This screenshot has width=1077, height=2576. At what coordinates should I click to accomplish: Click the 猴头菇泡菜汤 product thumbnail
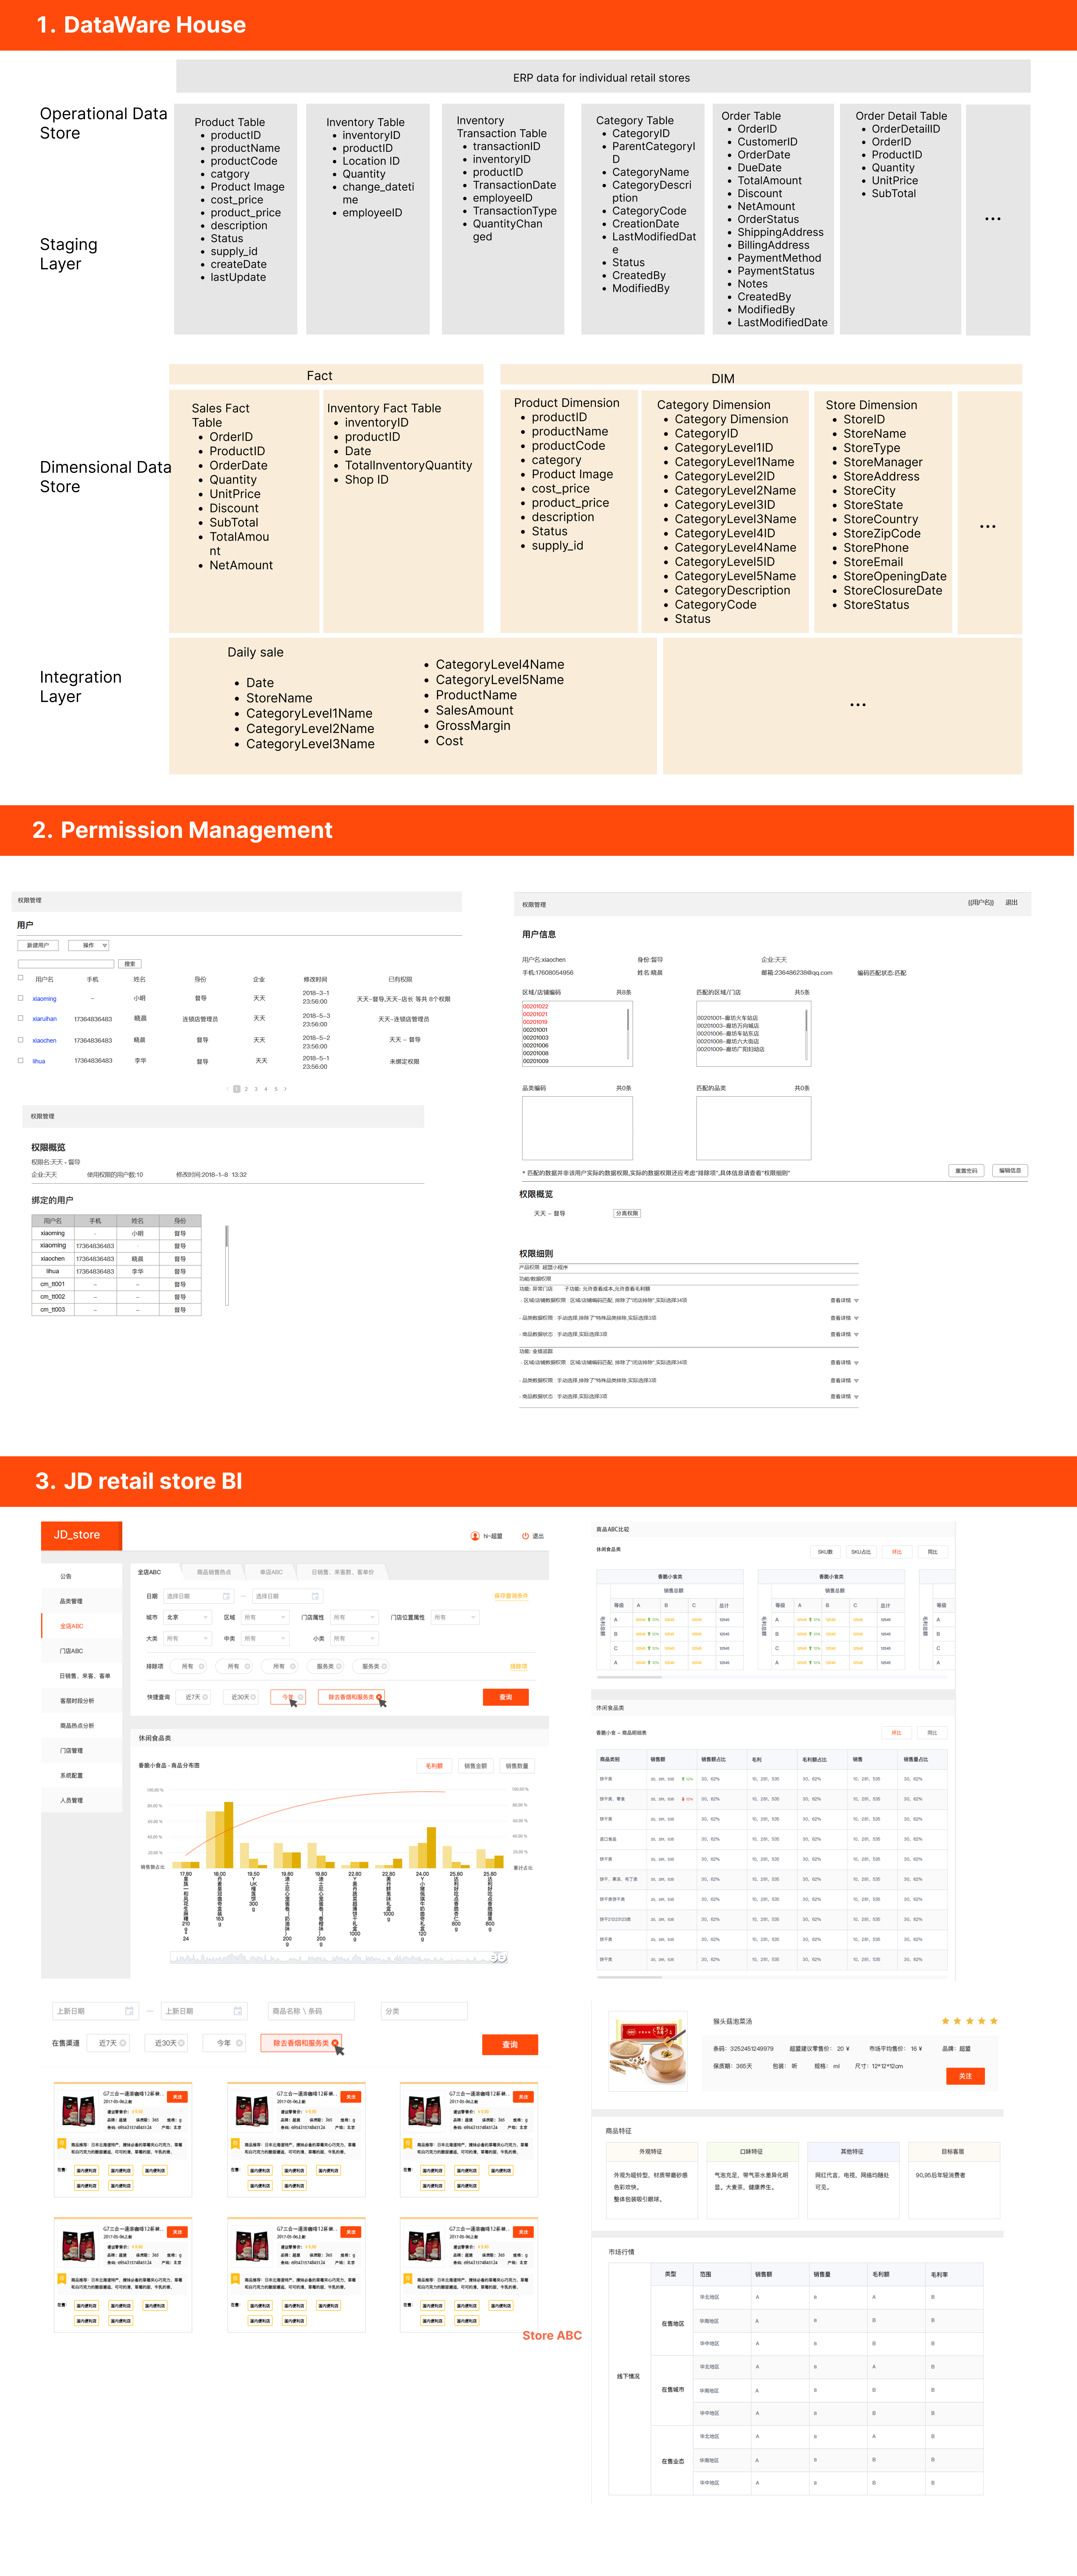(648, 2051)
